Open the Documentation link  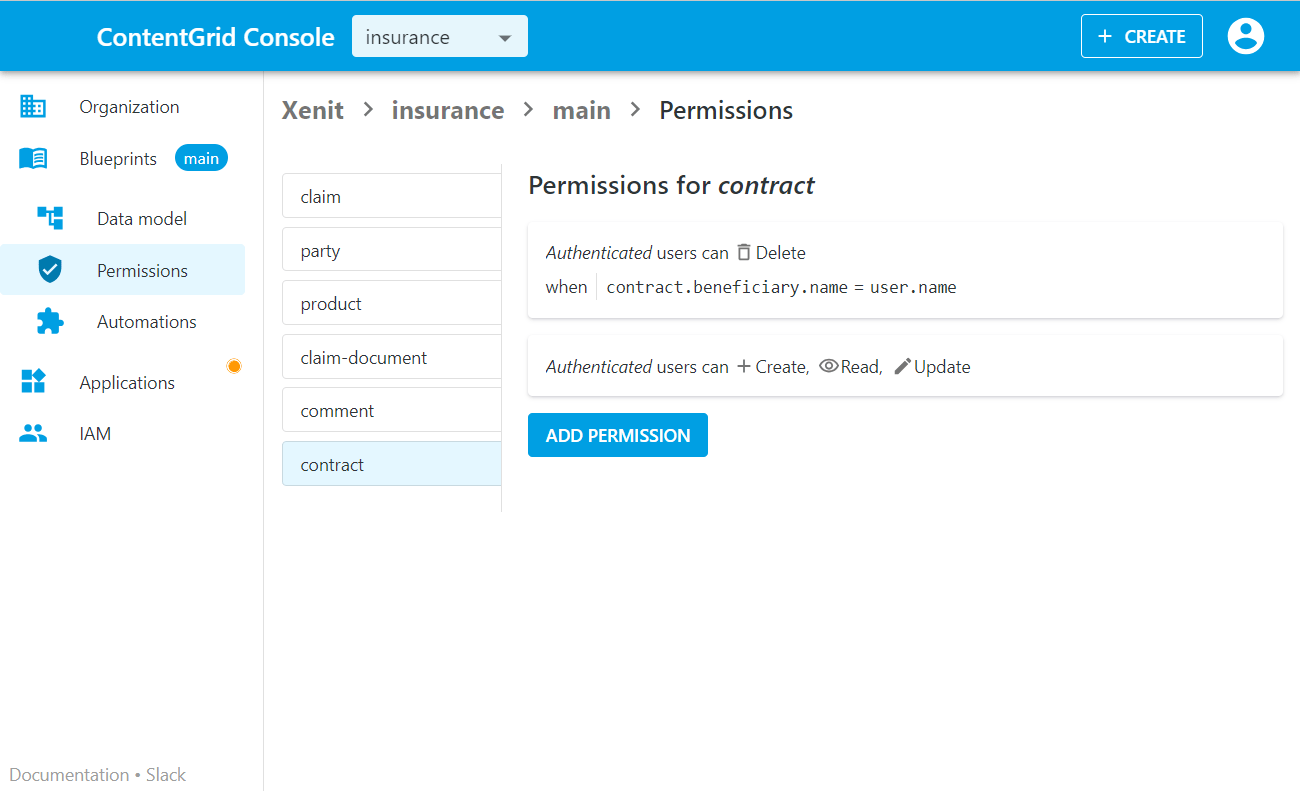69,775
